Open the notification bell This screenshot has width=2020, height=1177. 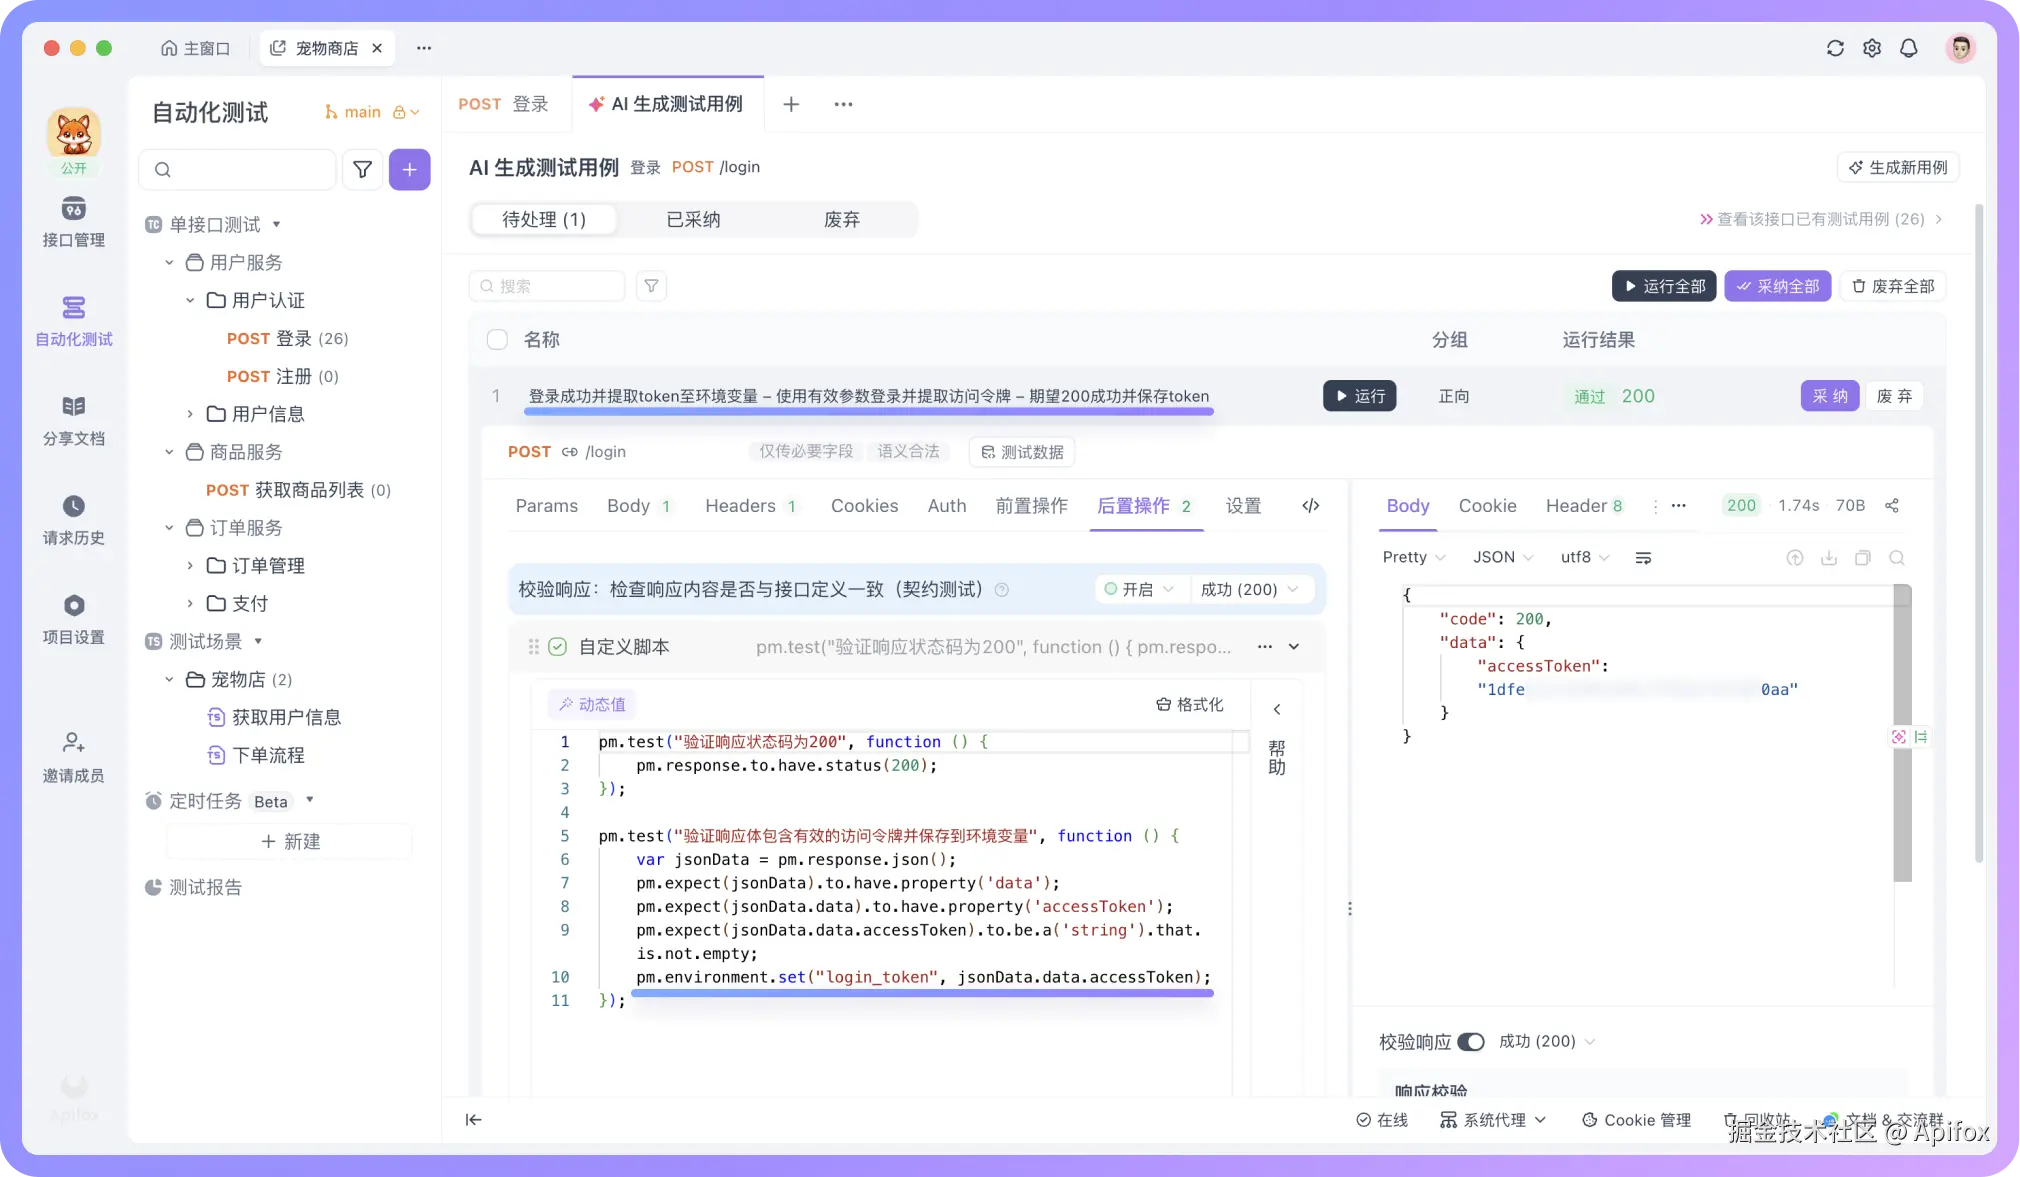1908,48
